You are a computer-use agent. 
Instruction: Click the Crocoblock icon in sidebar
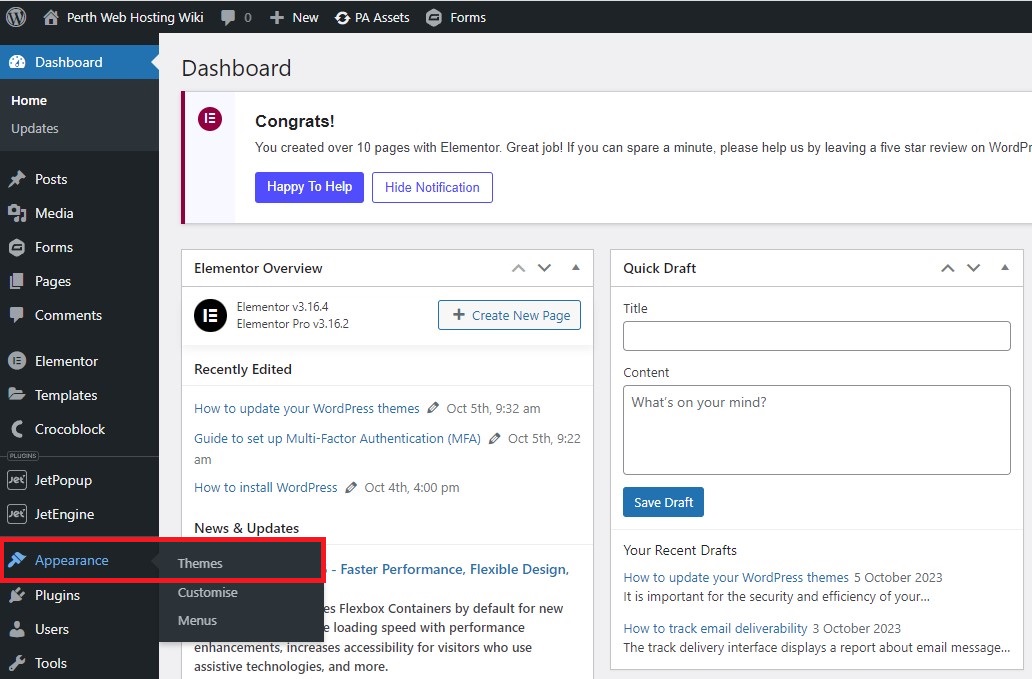(x=18, y=429)
